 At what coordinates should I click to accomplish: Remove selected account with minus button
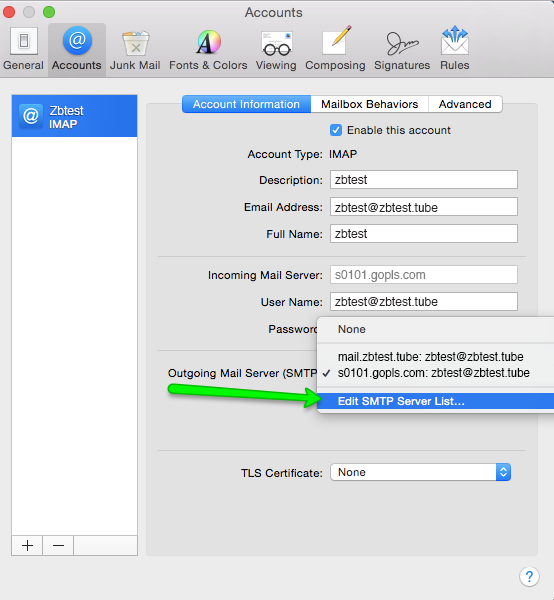pos(58,545)
